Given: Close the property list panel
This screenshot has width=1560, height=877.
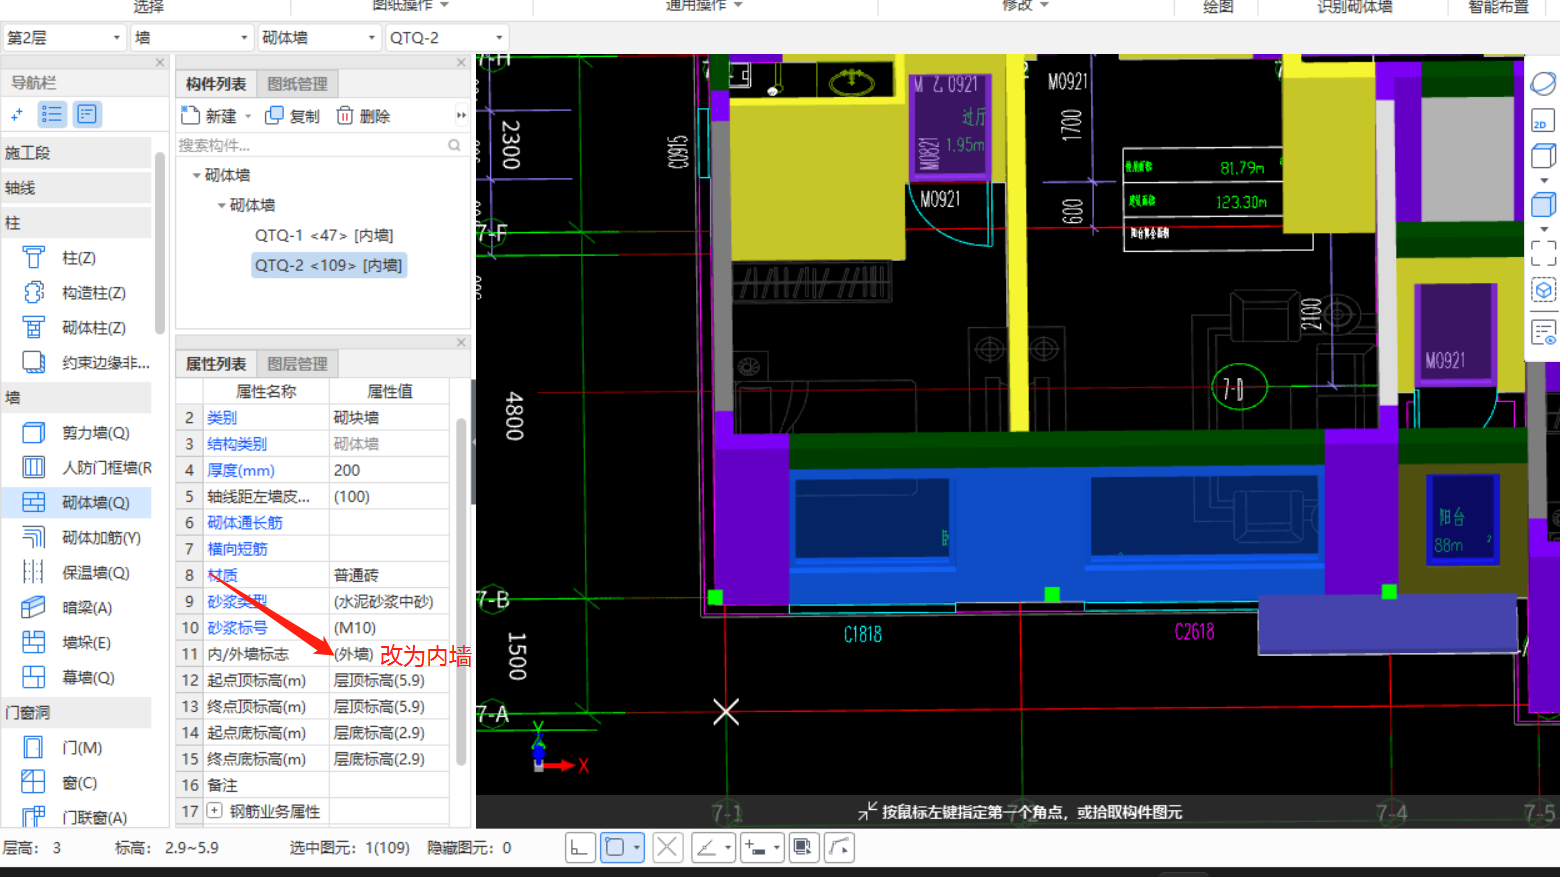Looking at the screenshot, I should (461, 342).
